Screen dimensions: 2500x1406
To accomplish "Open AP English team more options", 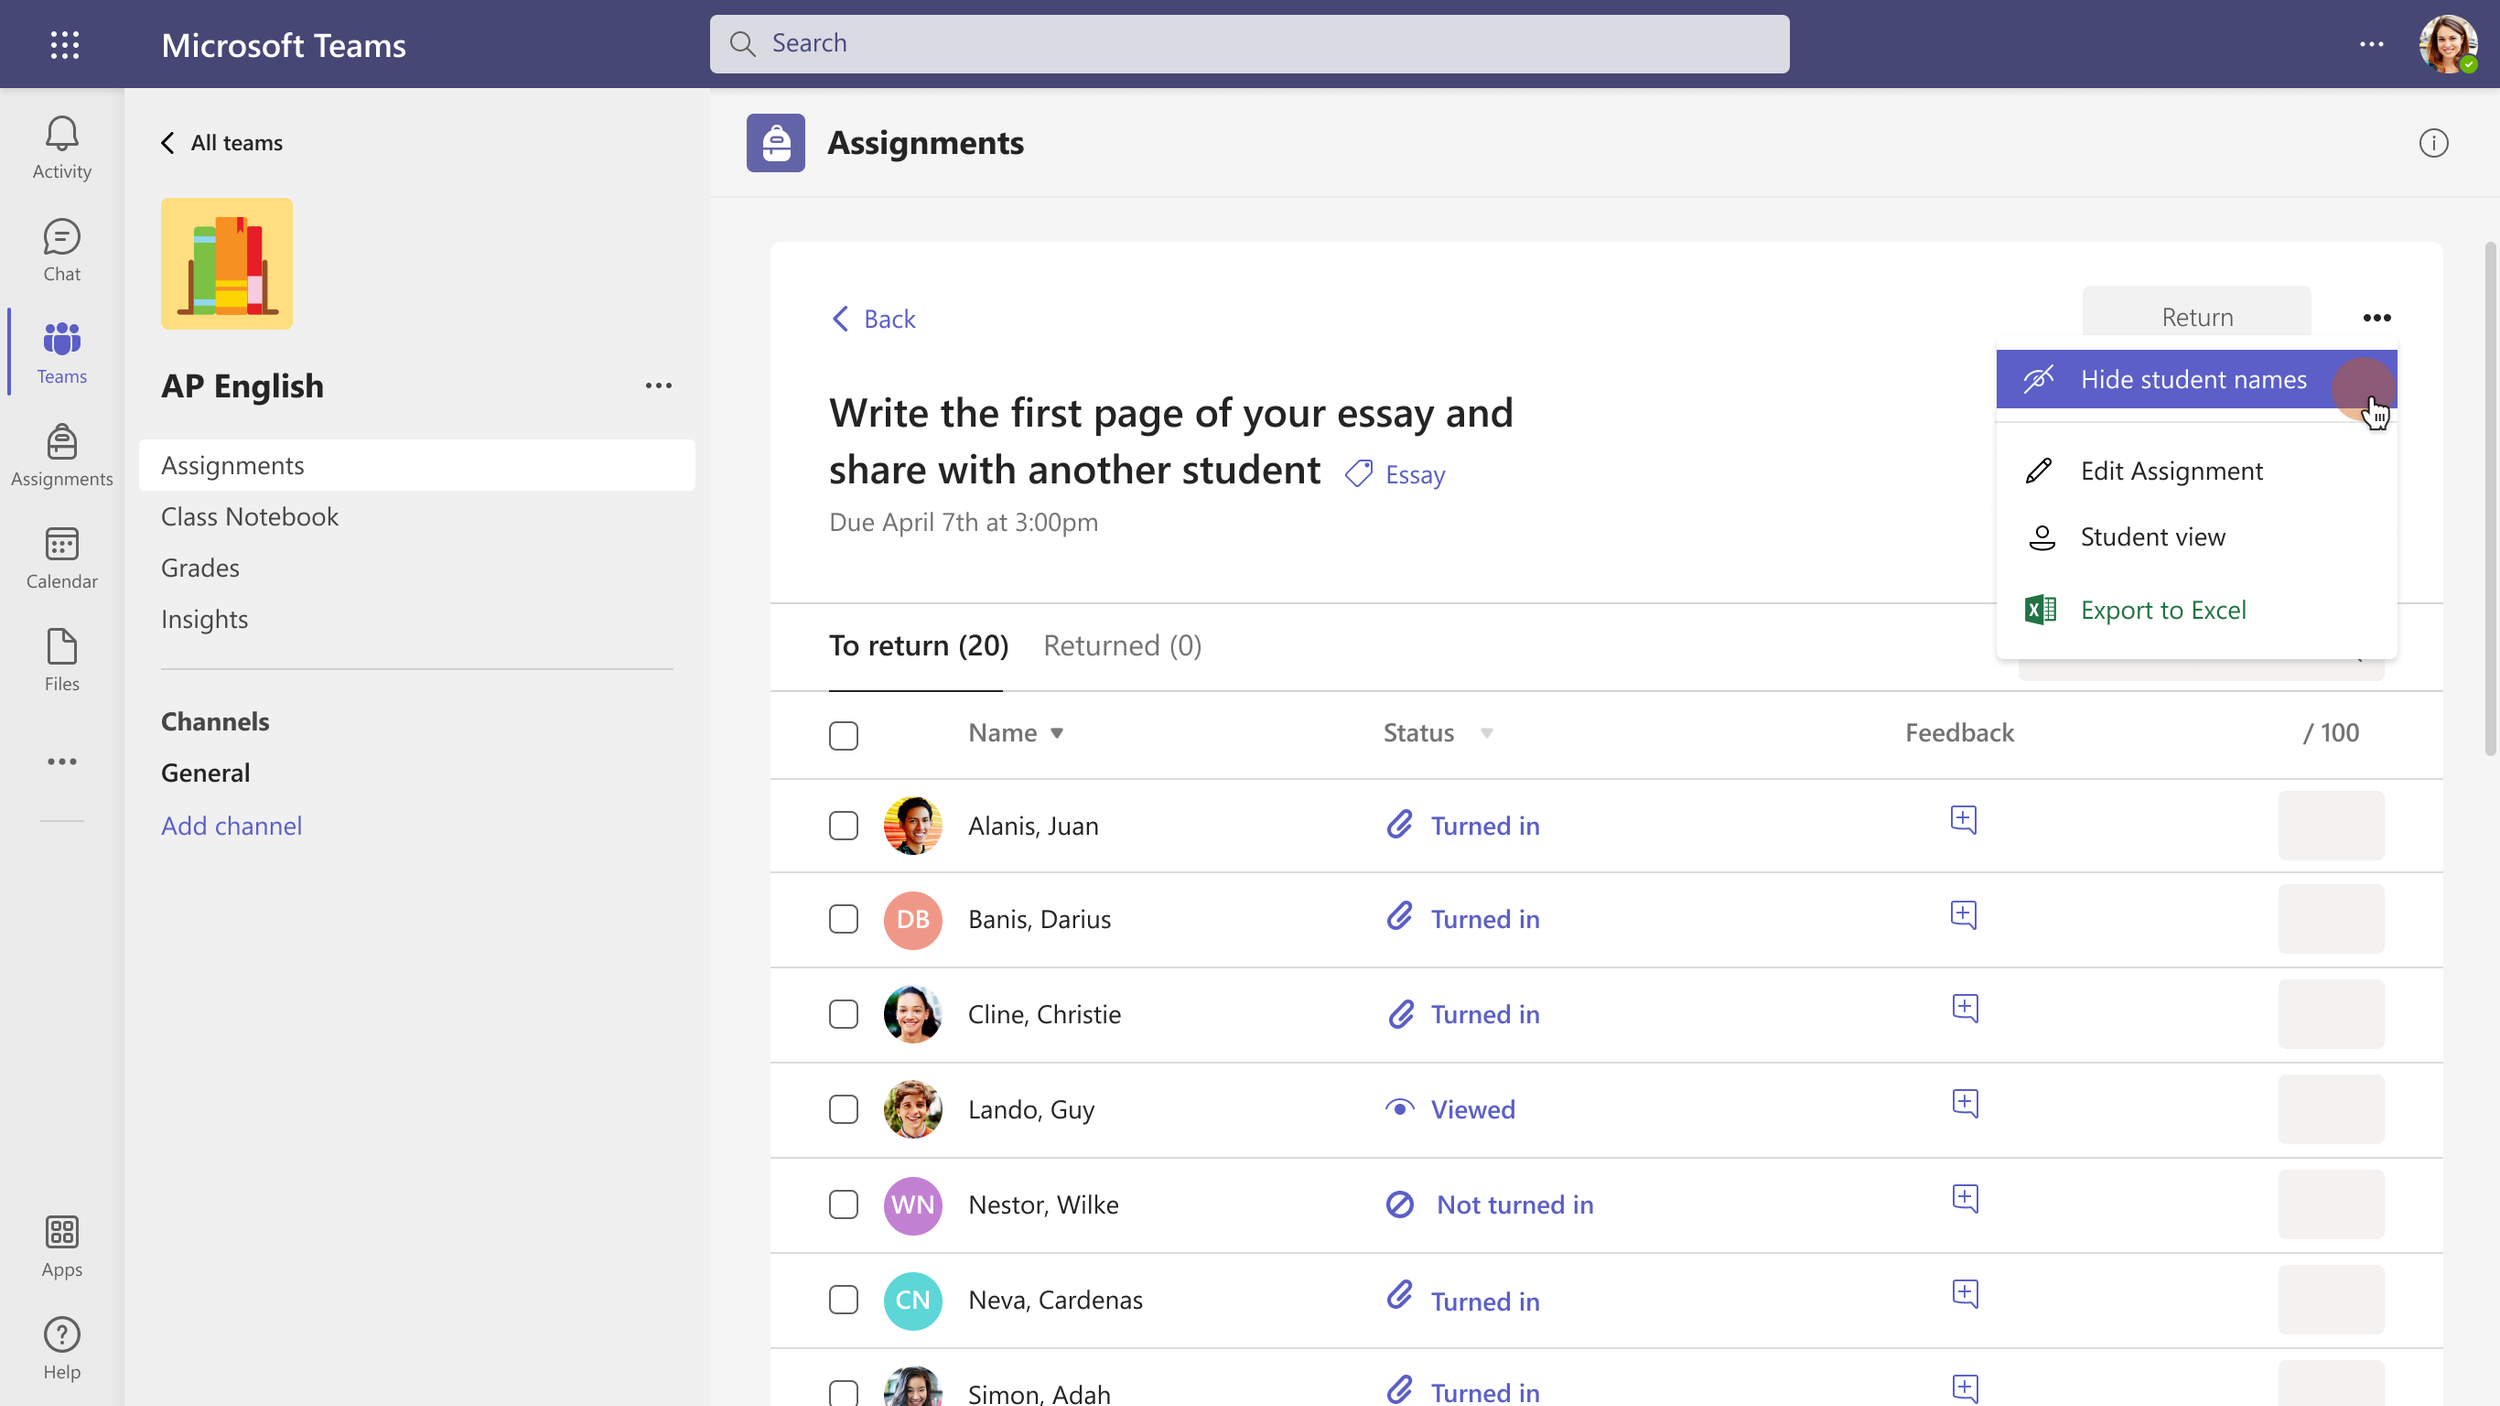I will pyautogui.click(x=658, y=386).
